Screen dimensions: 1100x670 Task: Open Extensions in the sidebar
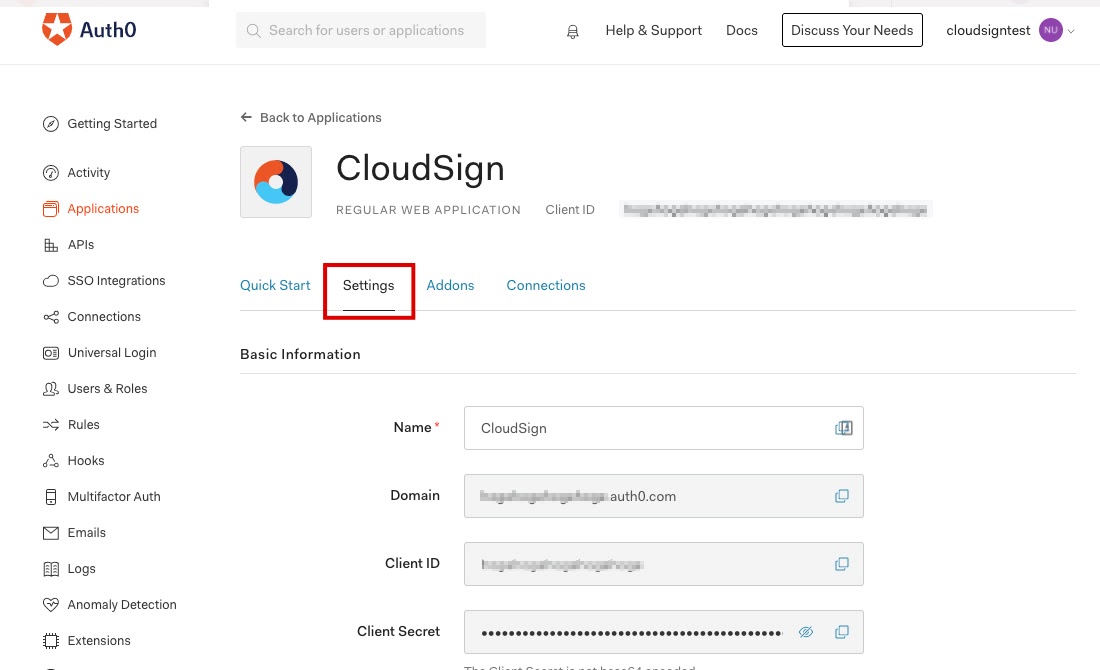[x=99, y=641]
